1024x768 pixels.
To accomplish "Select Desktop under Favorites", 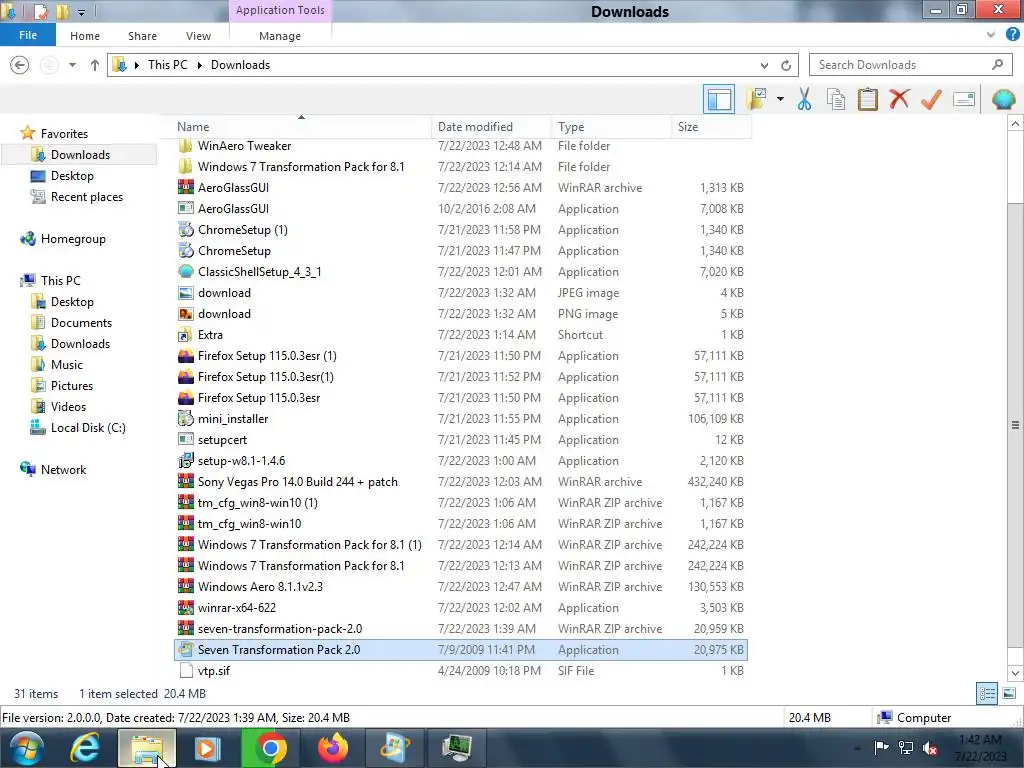I will (x=72, y=176).
